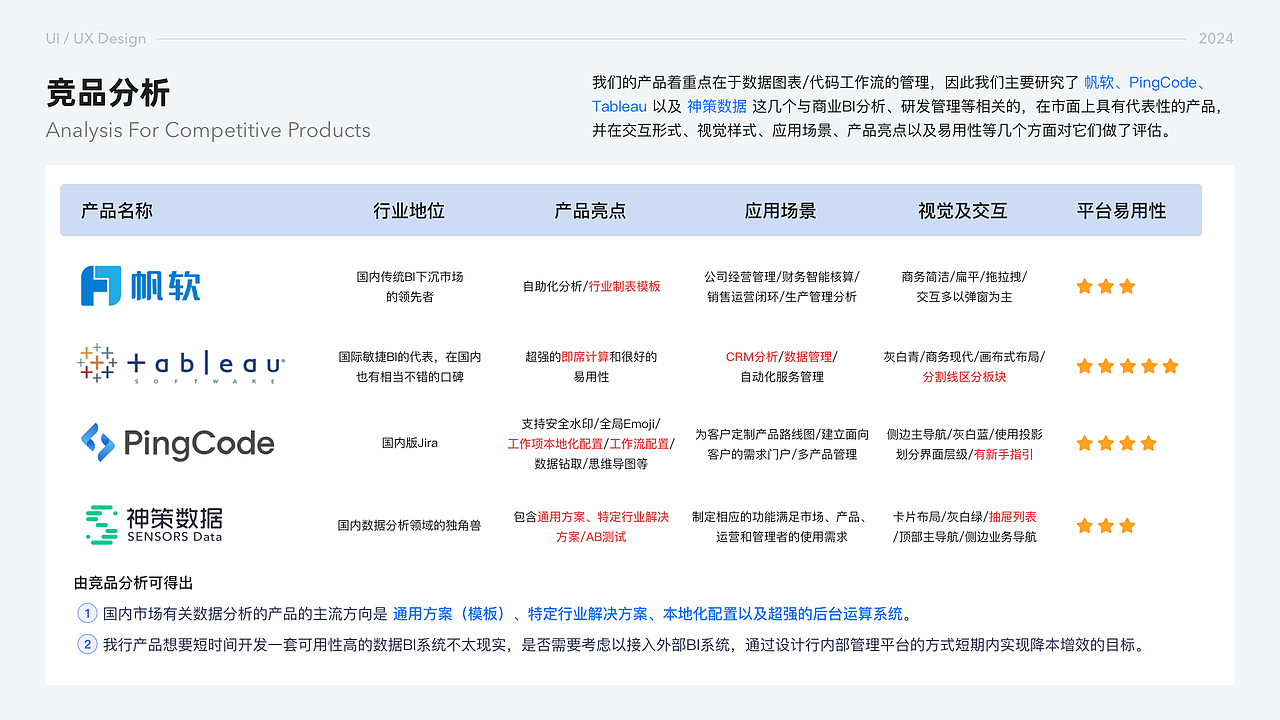Click blue PingCode link in intro paragraph
Image resolution: width=1280 pixels, height=720 pixels.
1163,83
